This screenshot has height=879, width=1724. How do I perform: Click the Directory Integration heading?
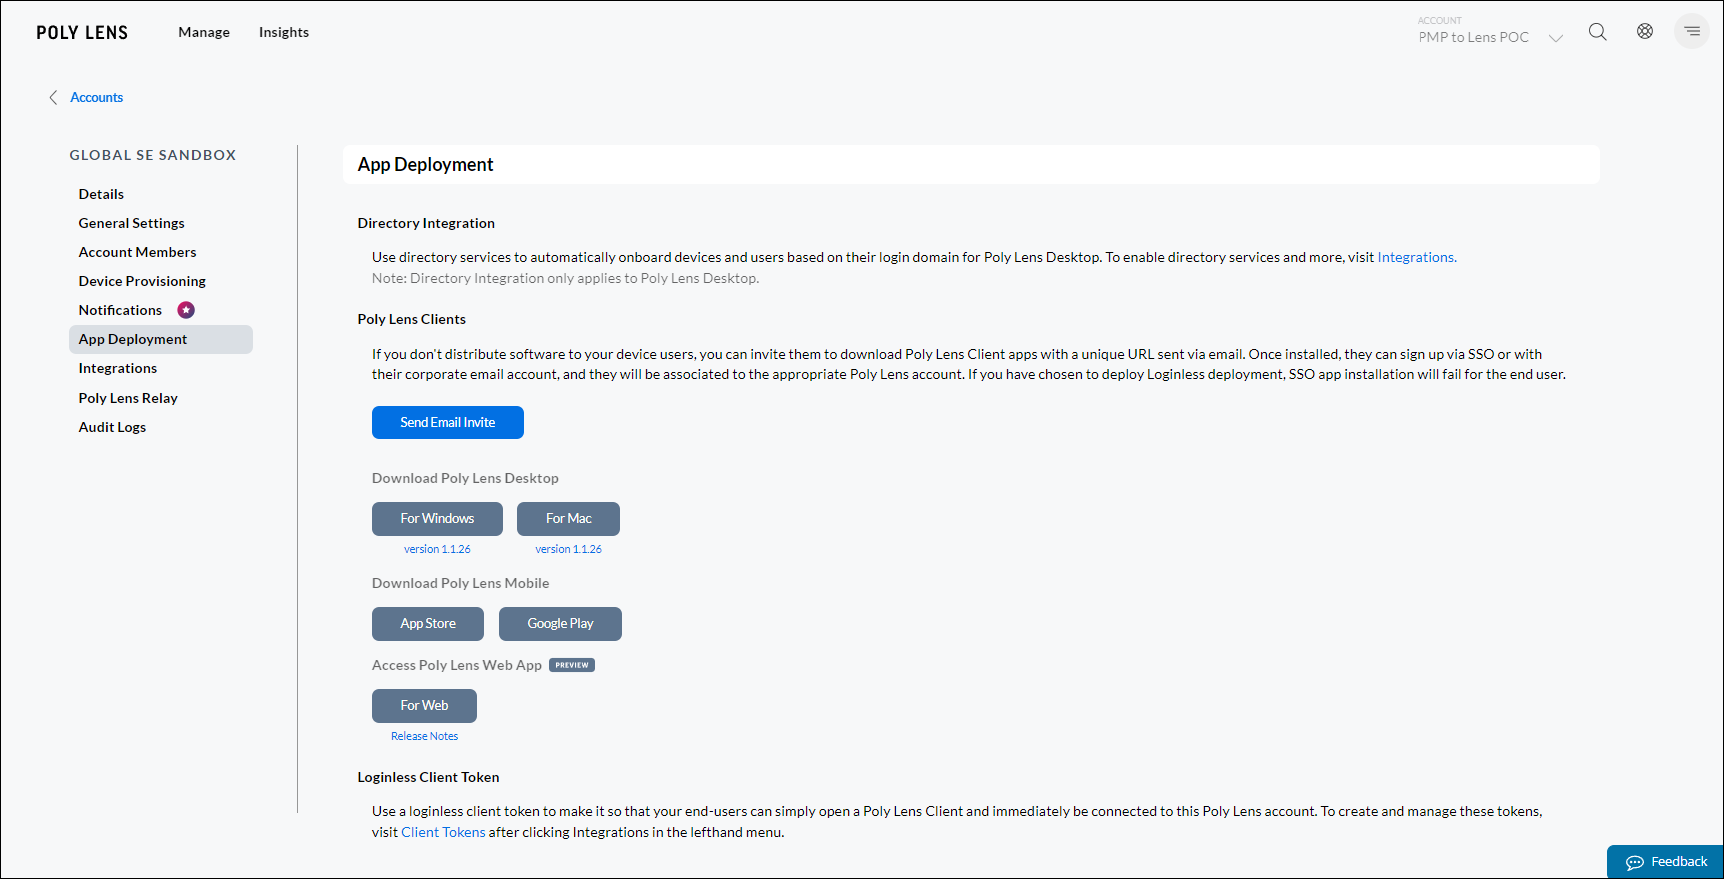click(x=426, y=223)
